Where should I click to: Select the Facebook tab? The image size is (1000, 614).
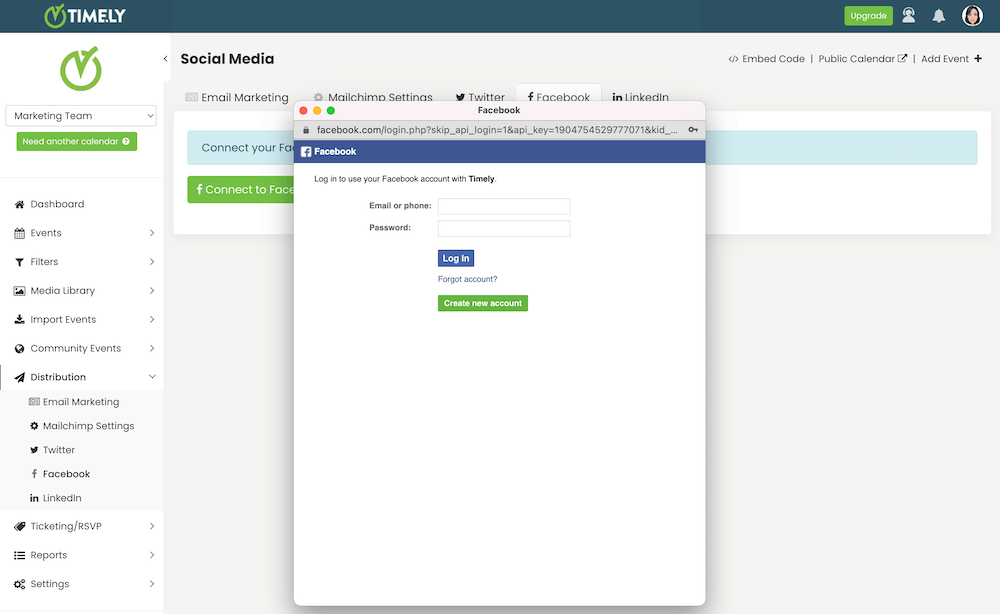pos(559,94)
